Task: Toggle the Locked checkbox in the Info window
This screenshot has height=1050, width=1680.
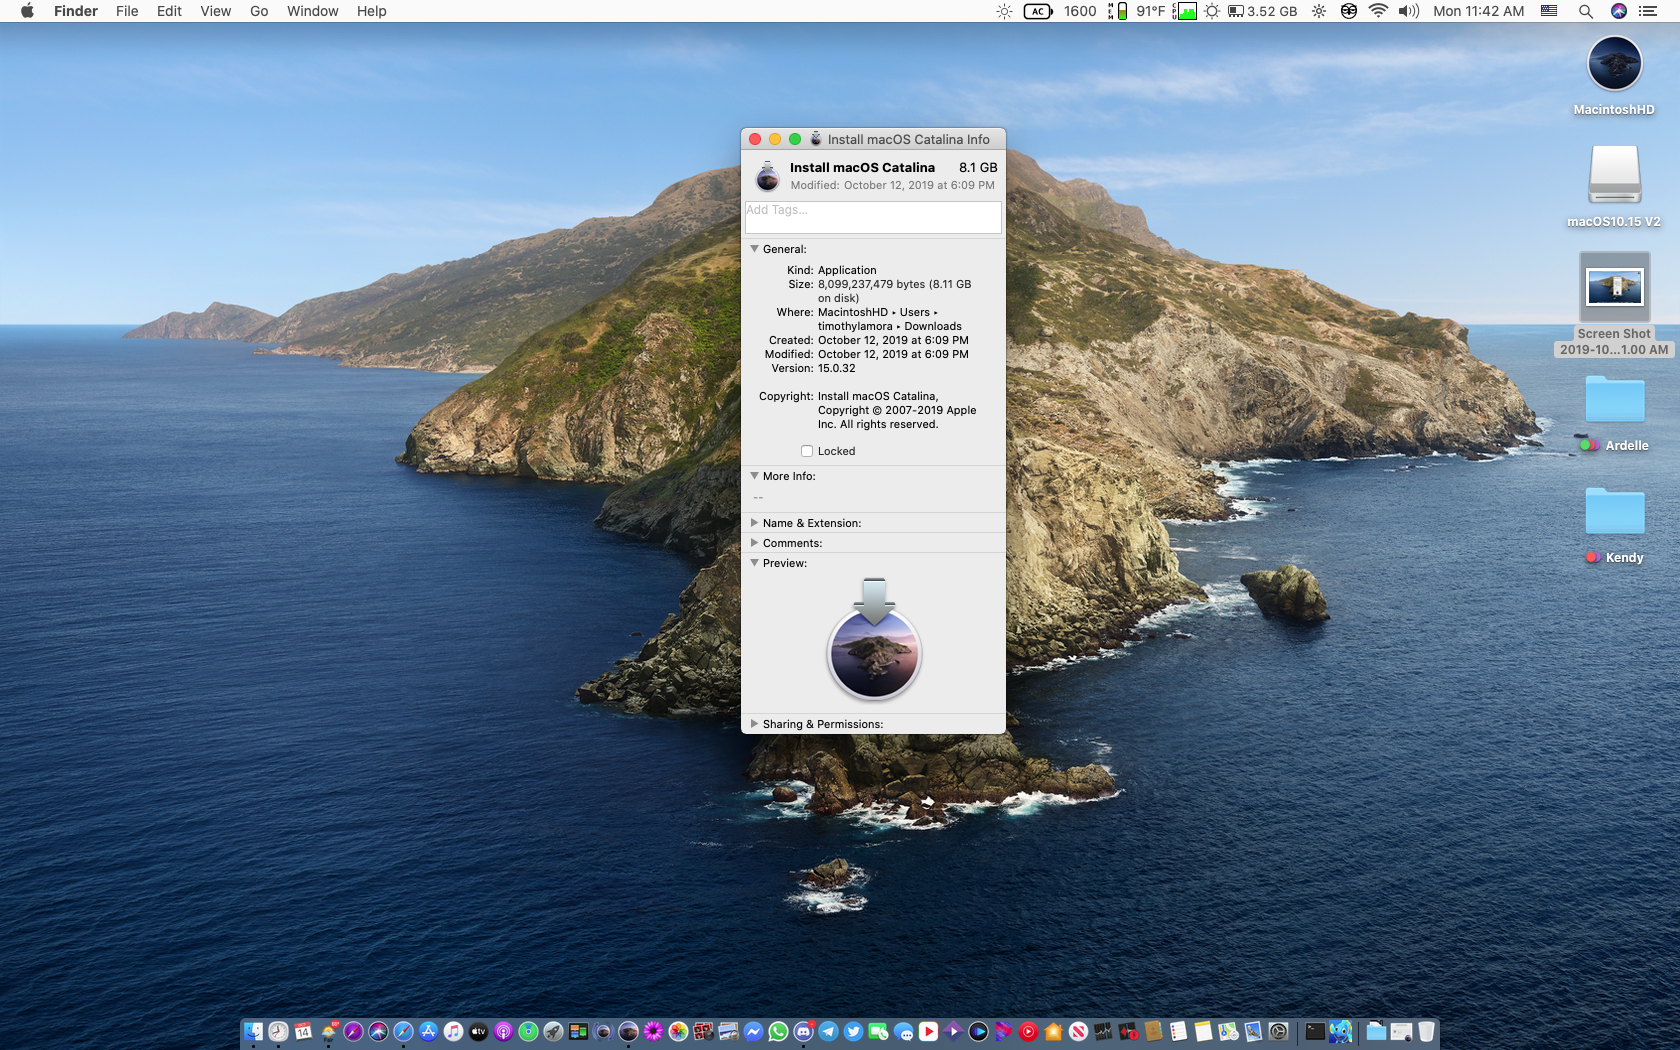Action: pyautogui.click(x=807, y=451)
